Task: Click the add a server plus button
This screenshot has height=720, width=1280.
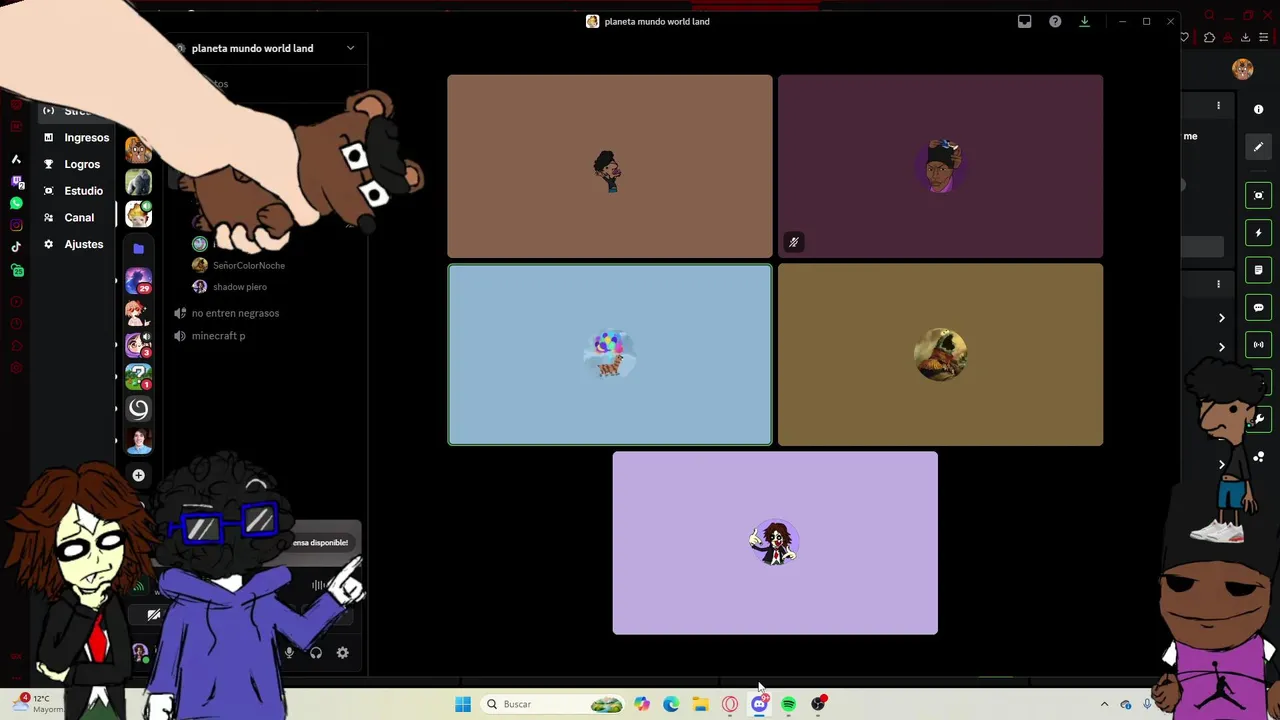Action: pyautogui.click(x=138, y=475)
